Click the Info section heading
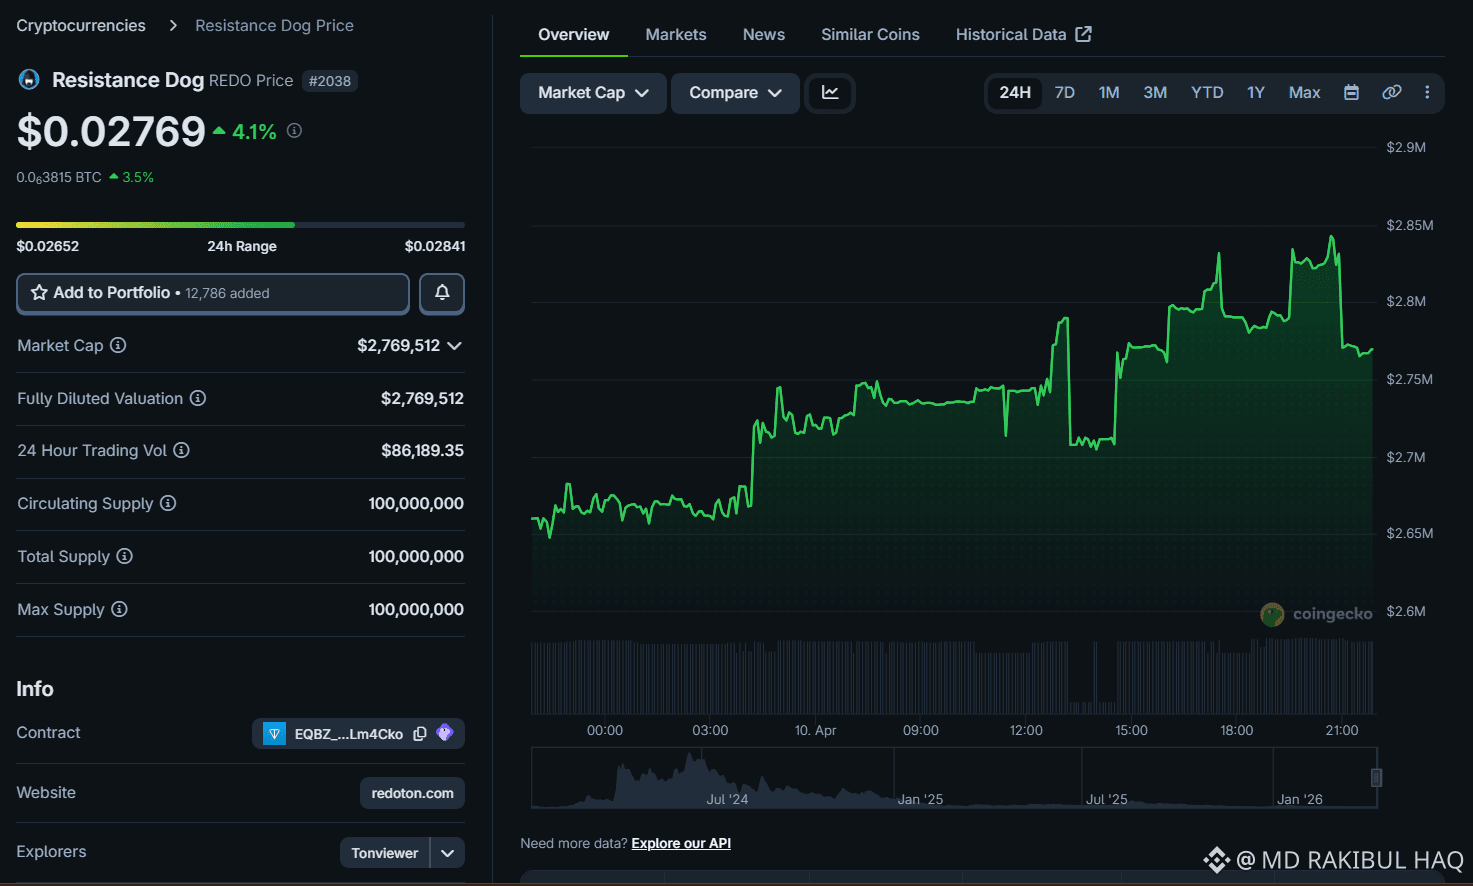This screenshot has height=886, width=1473. pos(35,689)
